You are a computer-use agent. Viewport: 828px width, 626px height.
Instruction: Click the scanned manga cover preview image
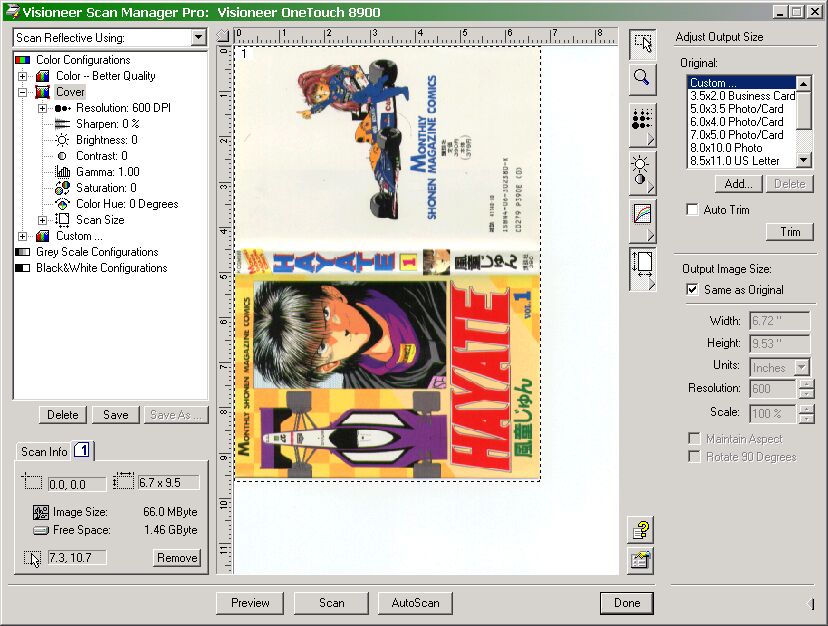388,264
